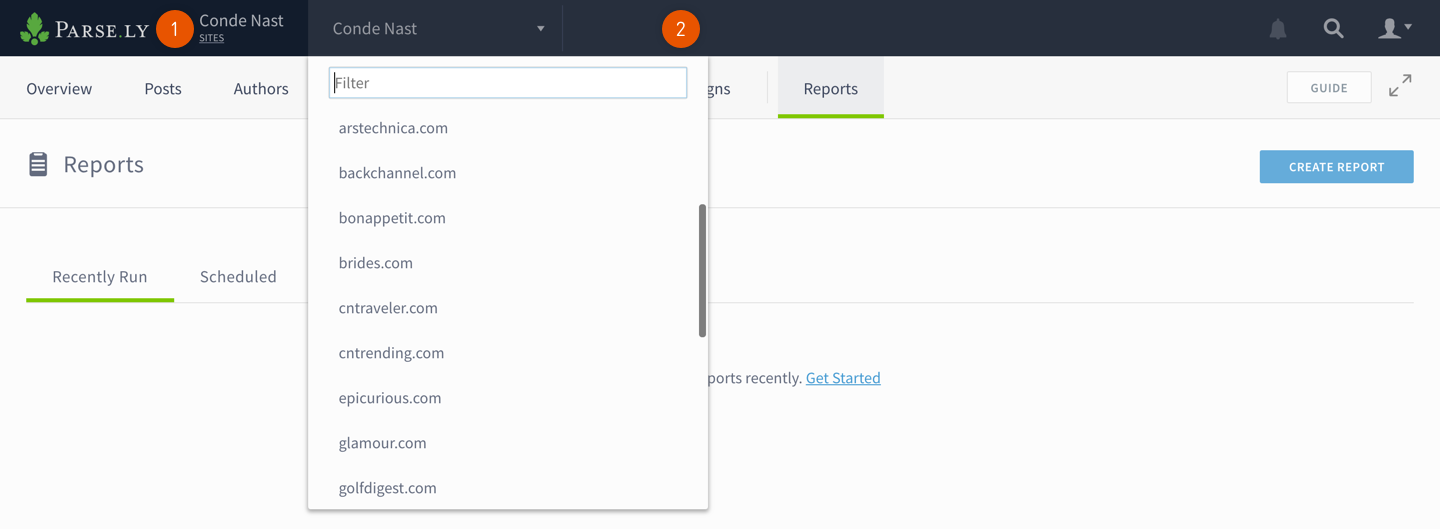Image resolution: width=1440 pixels, height=529 pixels.
Task: Click the fullscreen expand arrows icon
Action: [1400, 86]
